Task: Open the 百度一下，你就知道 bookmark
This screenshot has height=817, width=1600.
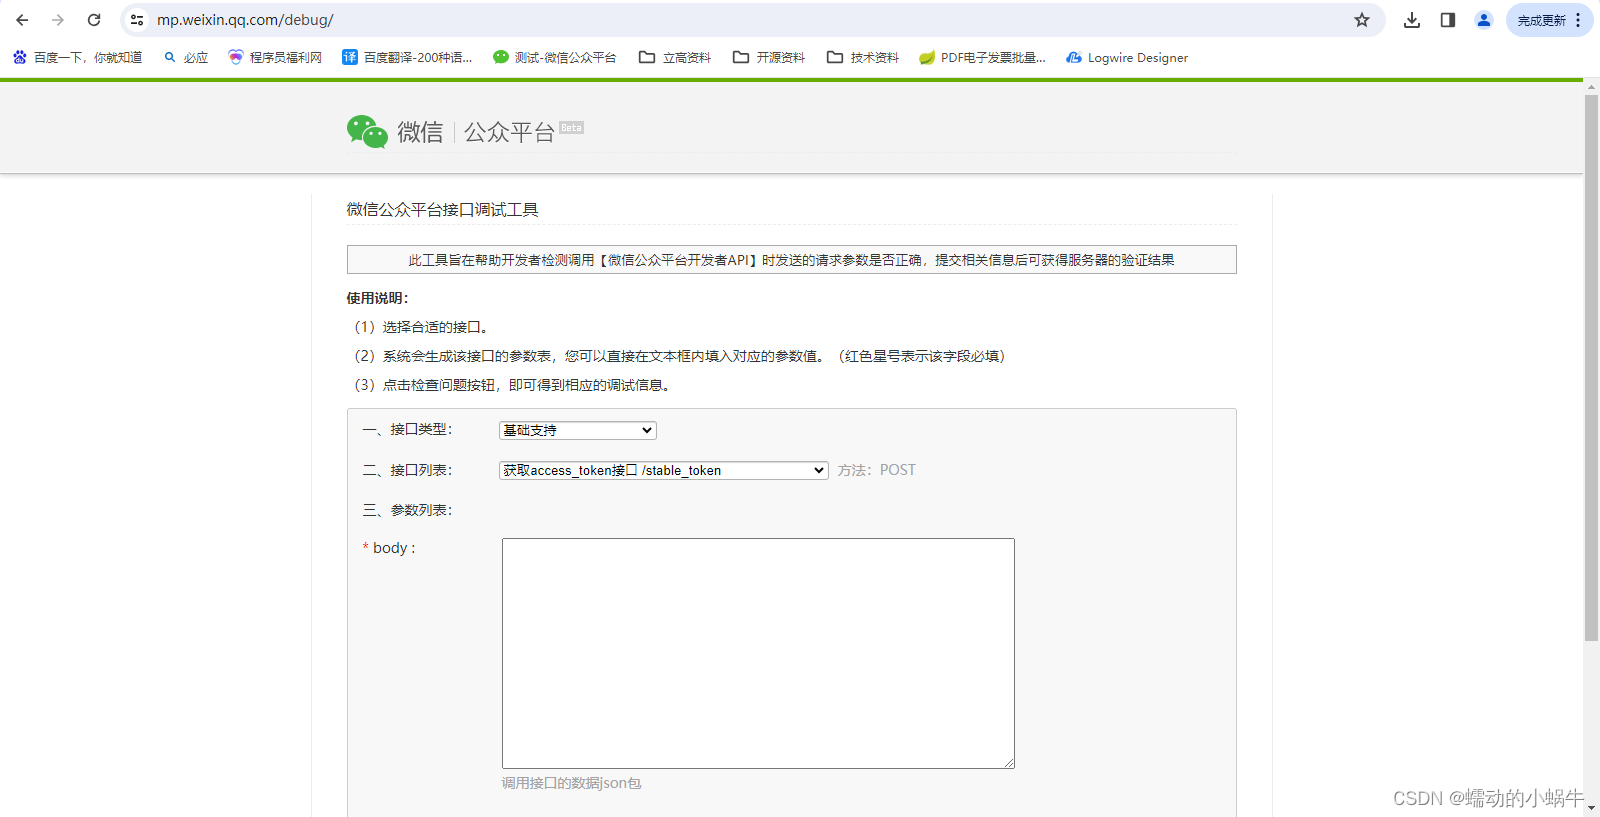Action: click(x=77, y=58)
